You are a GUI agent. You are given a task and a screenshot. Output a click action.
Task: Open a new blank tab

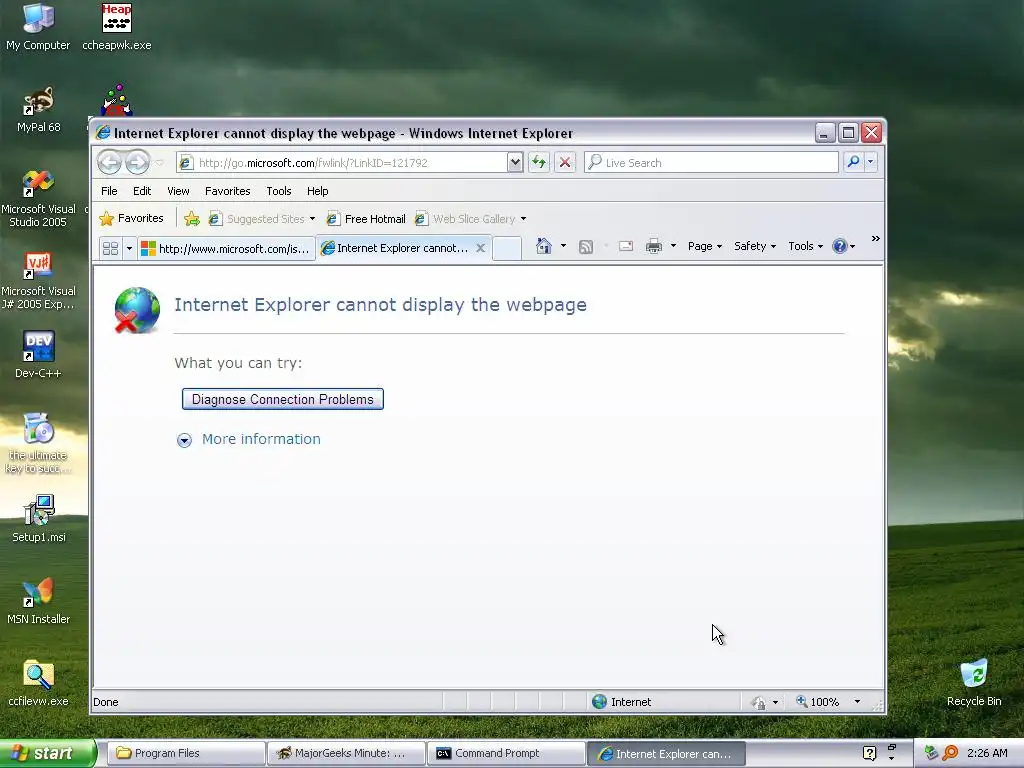[507, 248]
